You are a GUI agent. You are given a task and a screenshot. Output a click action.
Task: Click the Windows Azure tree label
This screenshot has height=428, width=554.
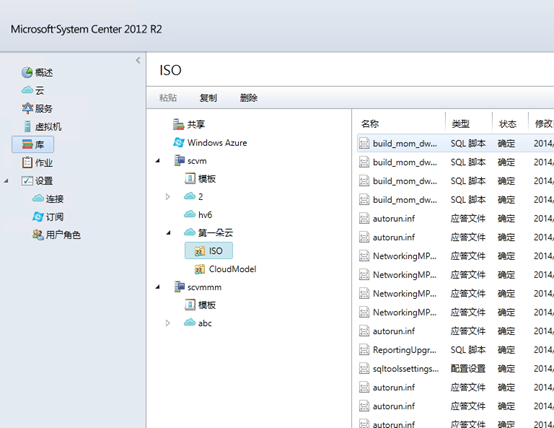click(217, 143)
